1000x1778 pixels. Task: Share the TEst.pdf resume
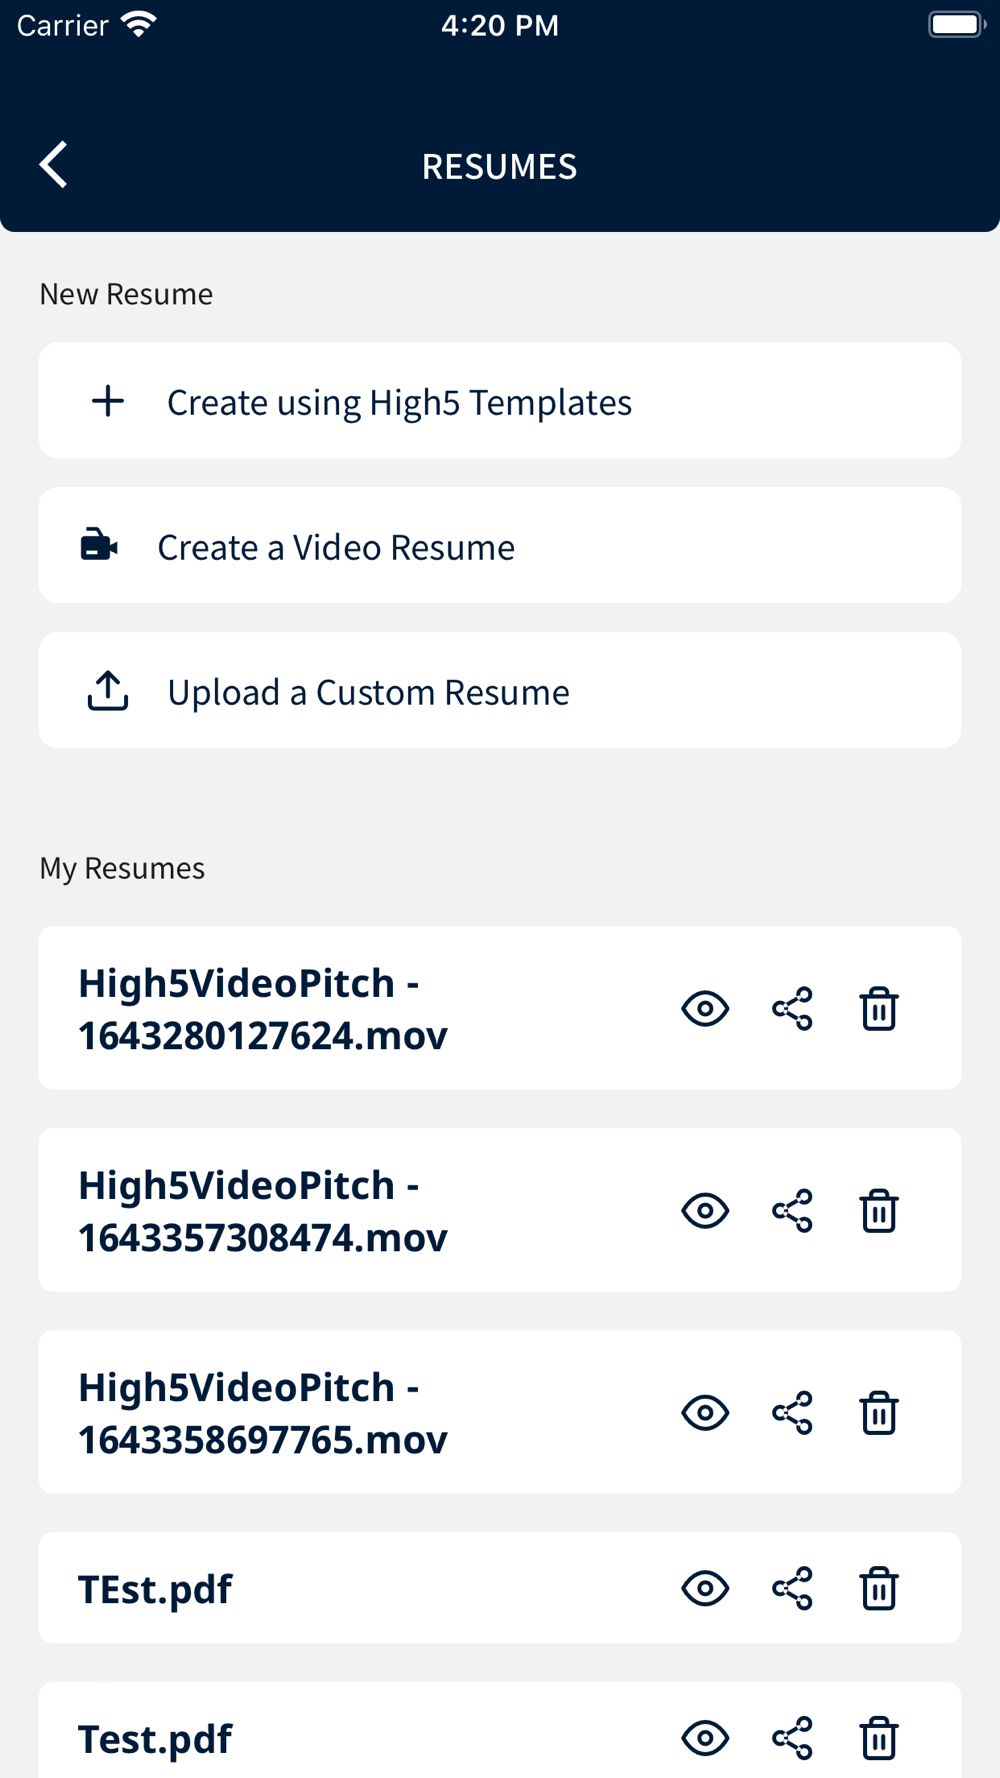pyautogui.click(x=792, y=1588)
